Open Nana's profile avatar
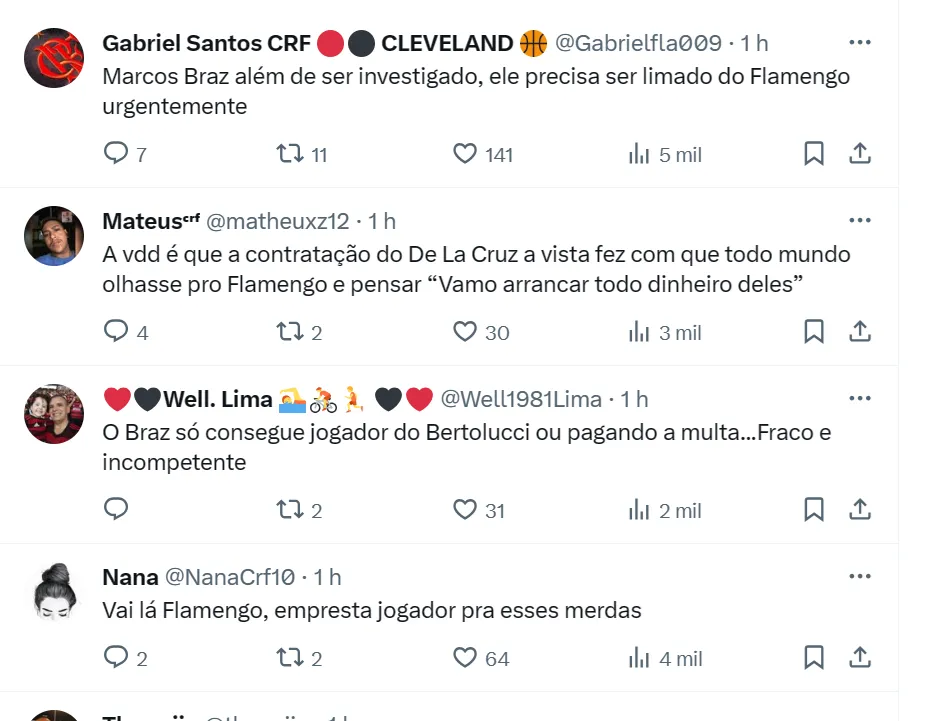 coord(54,592)
